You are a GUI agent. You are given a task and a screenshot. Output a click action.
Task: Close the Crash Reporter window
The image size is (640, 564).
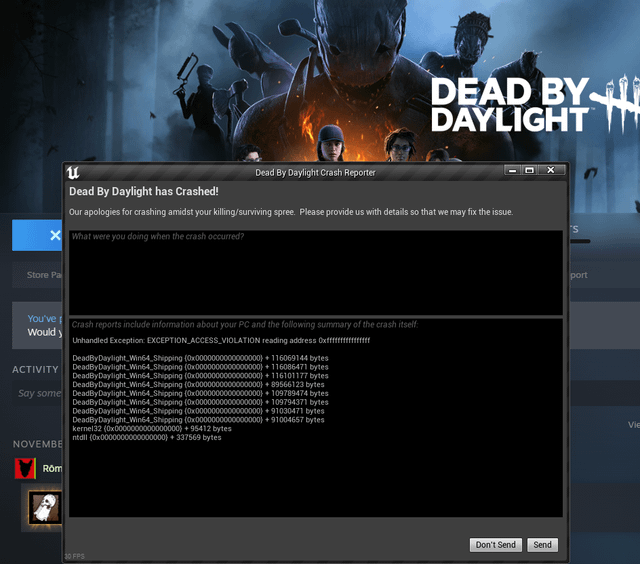(551, 170)
